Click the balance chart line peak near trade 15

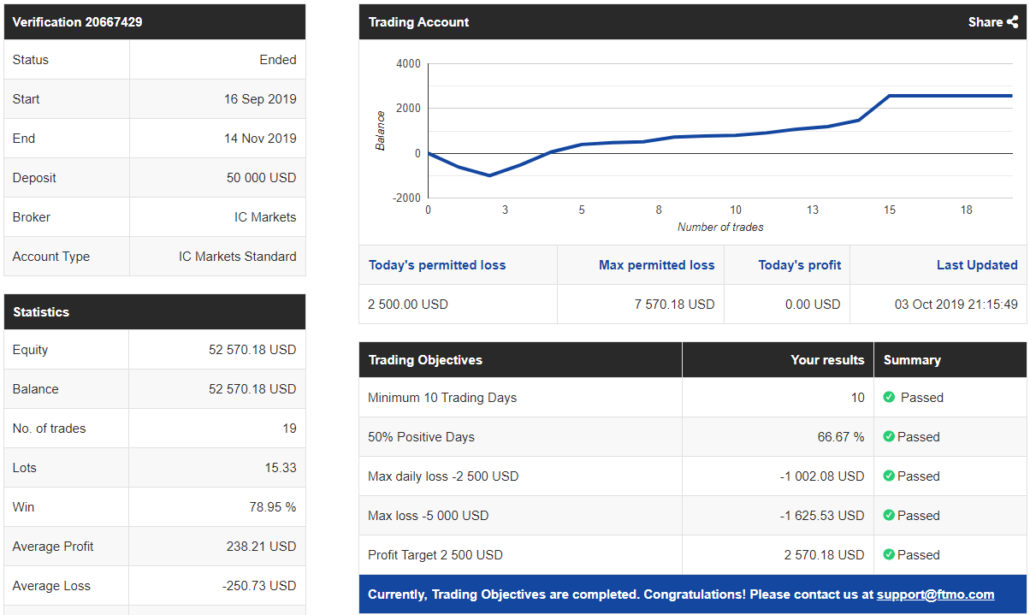(x=890, y=96)
